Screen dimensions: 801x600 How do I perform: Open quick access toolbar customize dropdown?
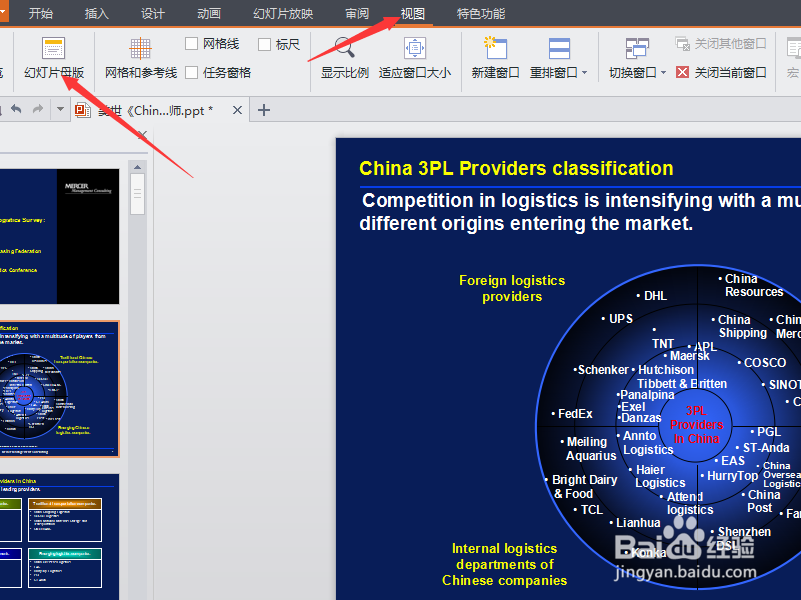click(60, 109)
